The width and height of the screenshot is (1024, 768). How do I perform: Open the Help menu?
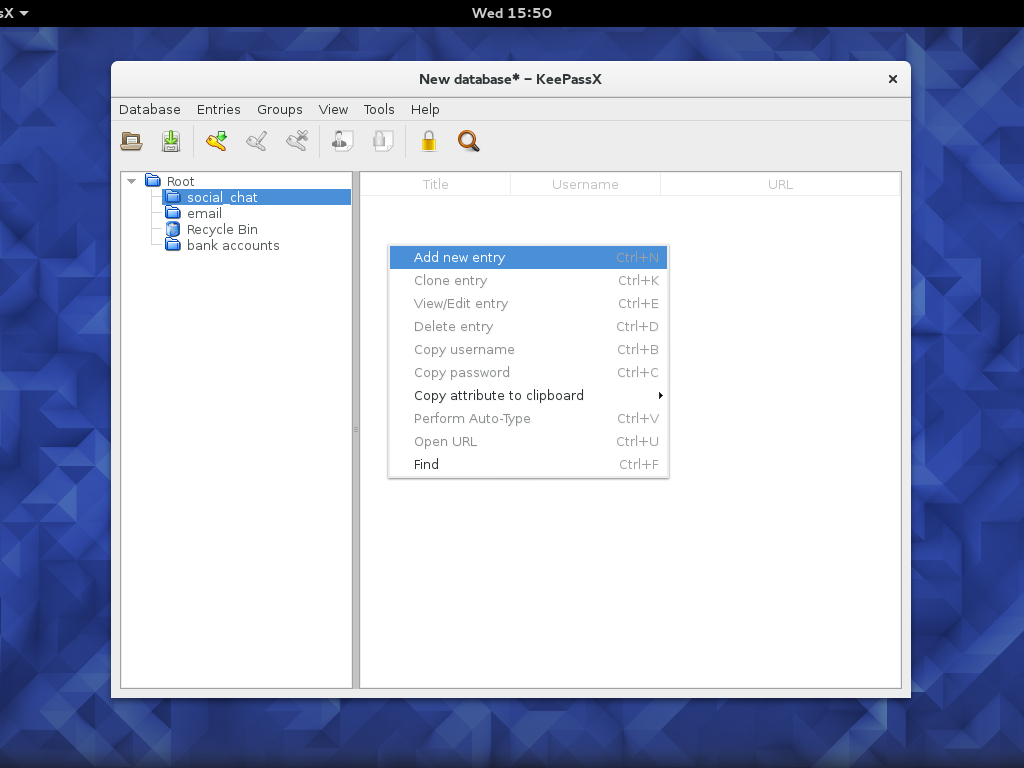[425, 109]
